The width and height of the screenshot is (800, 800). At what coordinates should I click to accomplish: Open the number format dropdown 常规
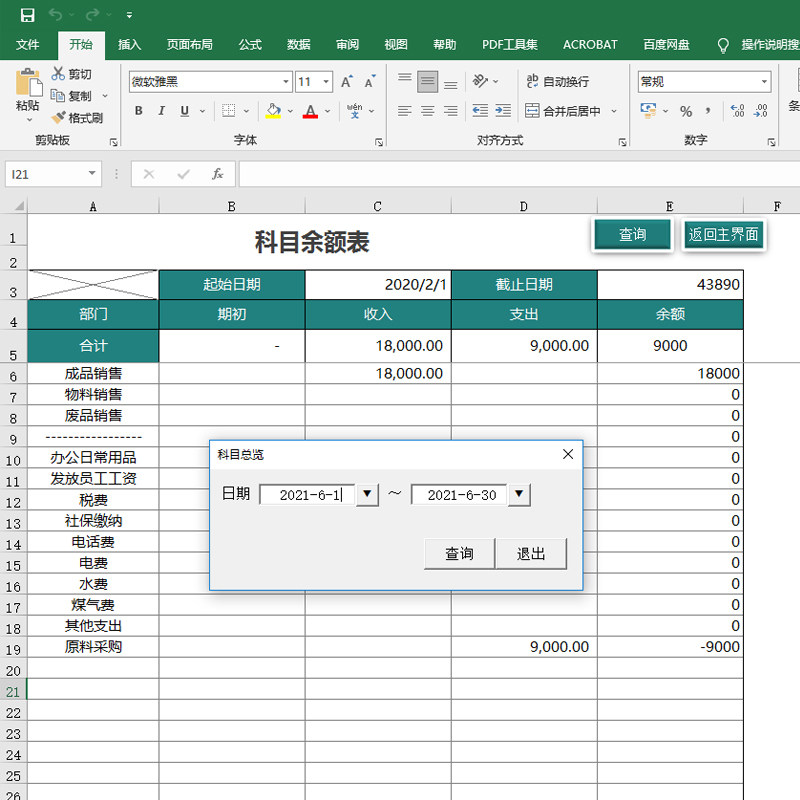click(x=764, y=82)
